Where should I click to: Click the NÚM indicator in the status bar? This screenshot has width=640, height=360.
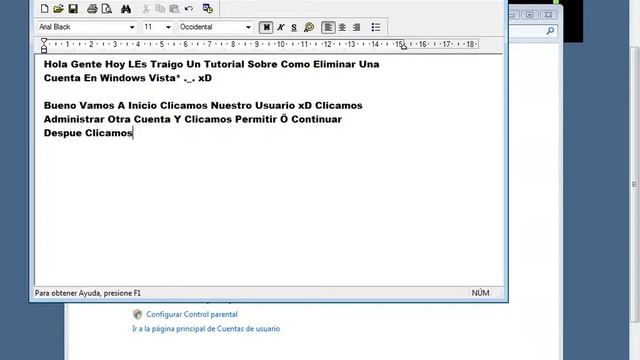[x=480, y=293]
